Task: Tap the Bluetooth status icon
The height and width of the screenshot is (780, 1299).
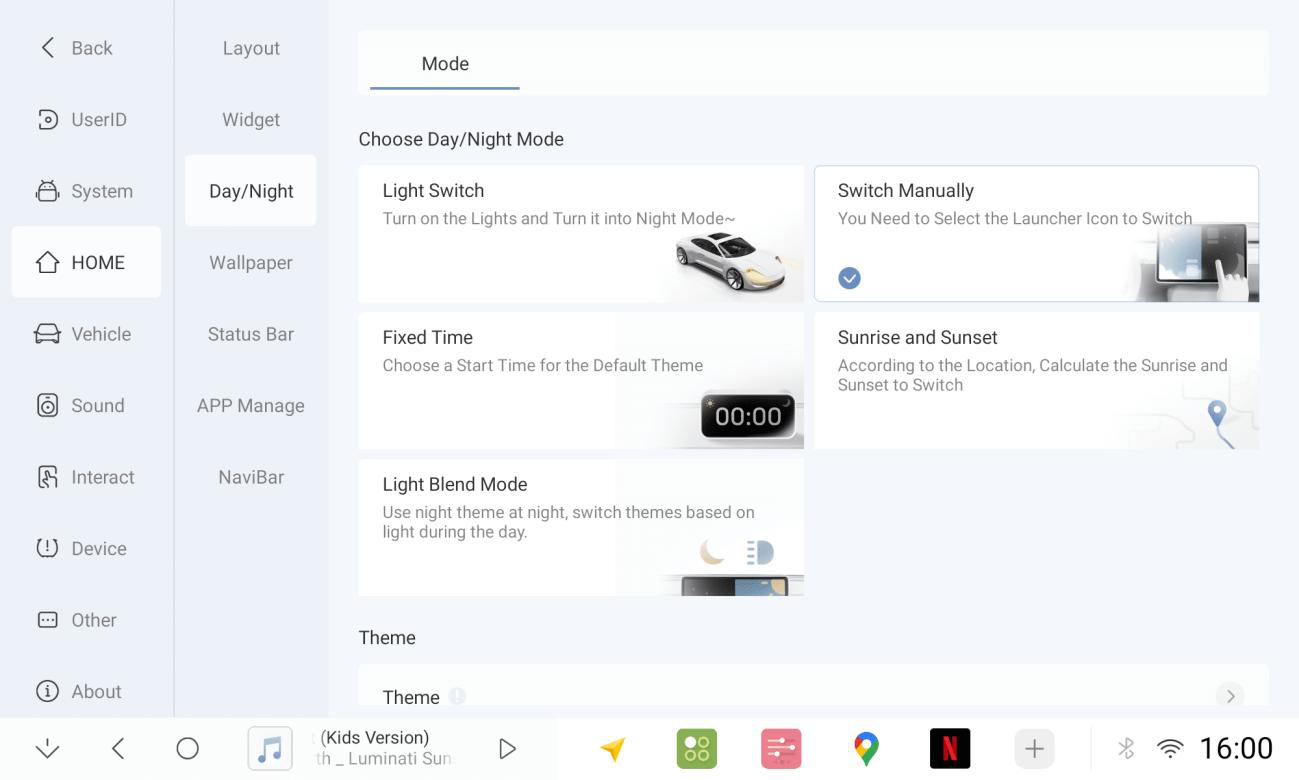Action: point(1126,748)
